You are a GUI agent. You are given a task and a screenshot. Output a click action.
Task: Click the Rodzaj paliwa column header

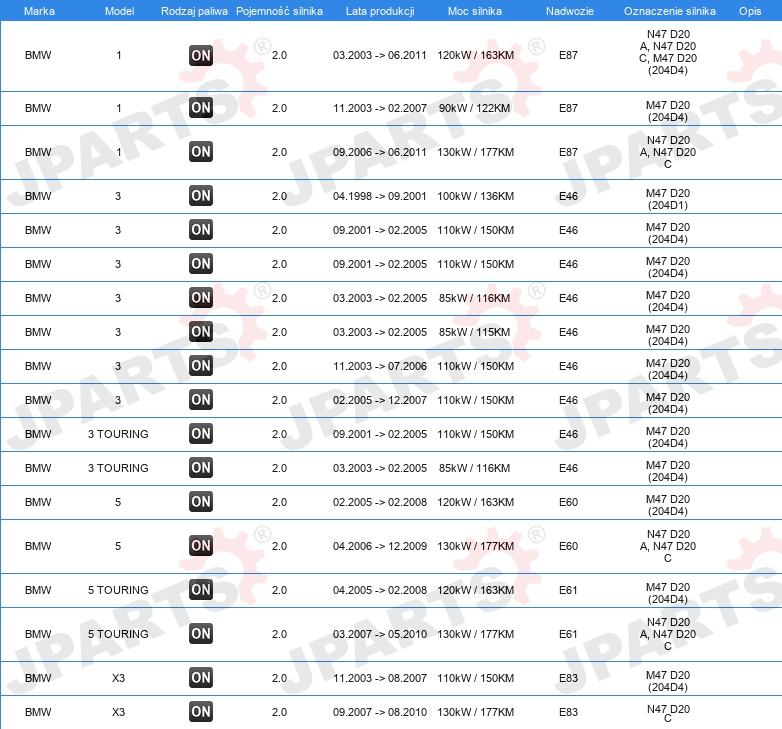(x=194, y=11)
